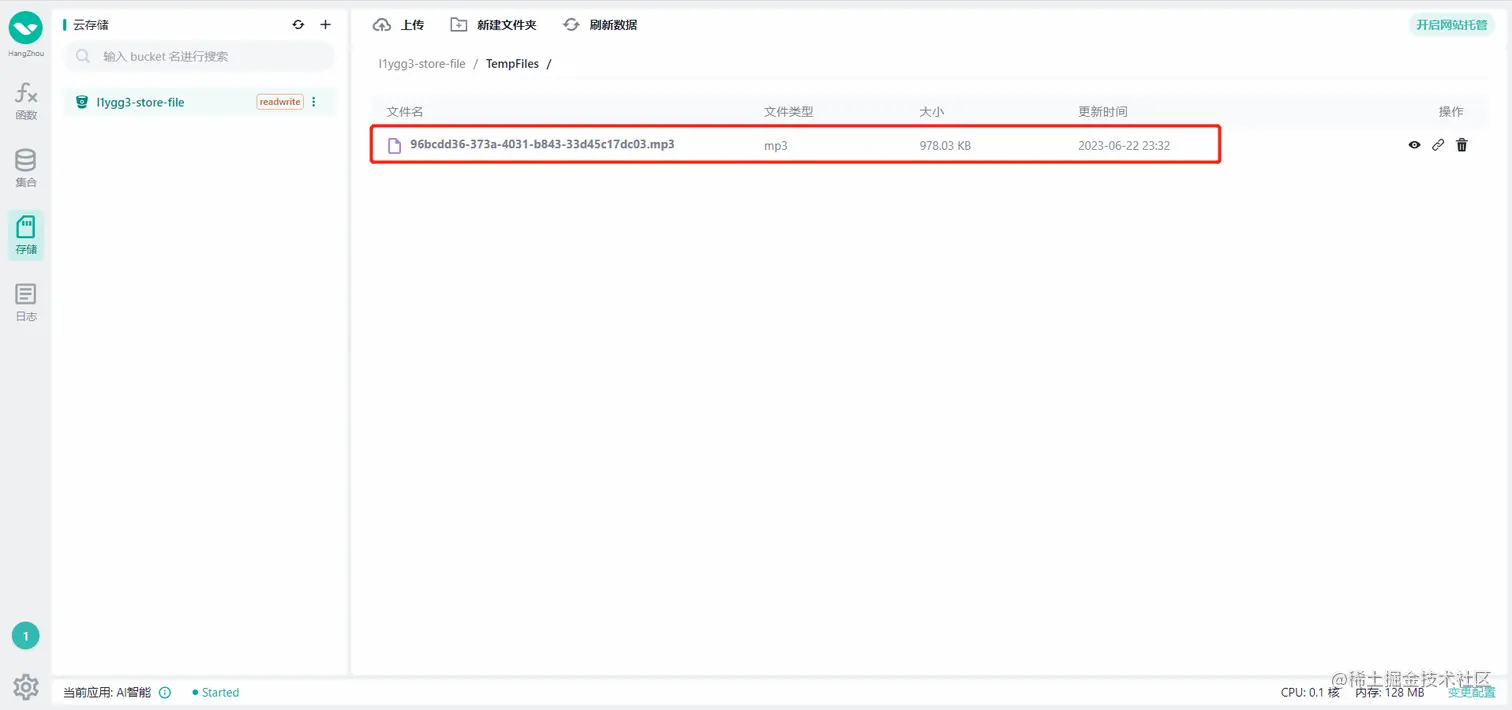Click the 文件类型 column header

(789, 112)
